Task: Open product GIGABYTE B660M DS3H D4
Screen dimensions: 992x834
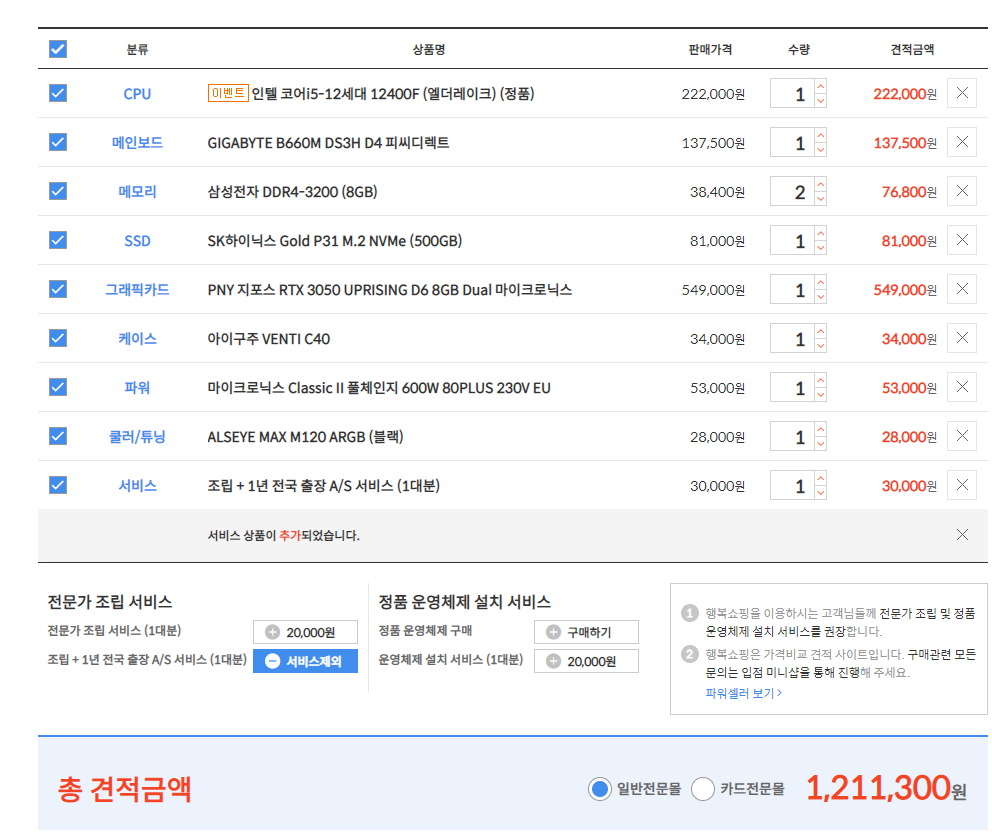Action: pyautogui.click(x=328, y=142)
